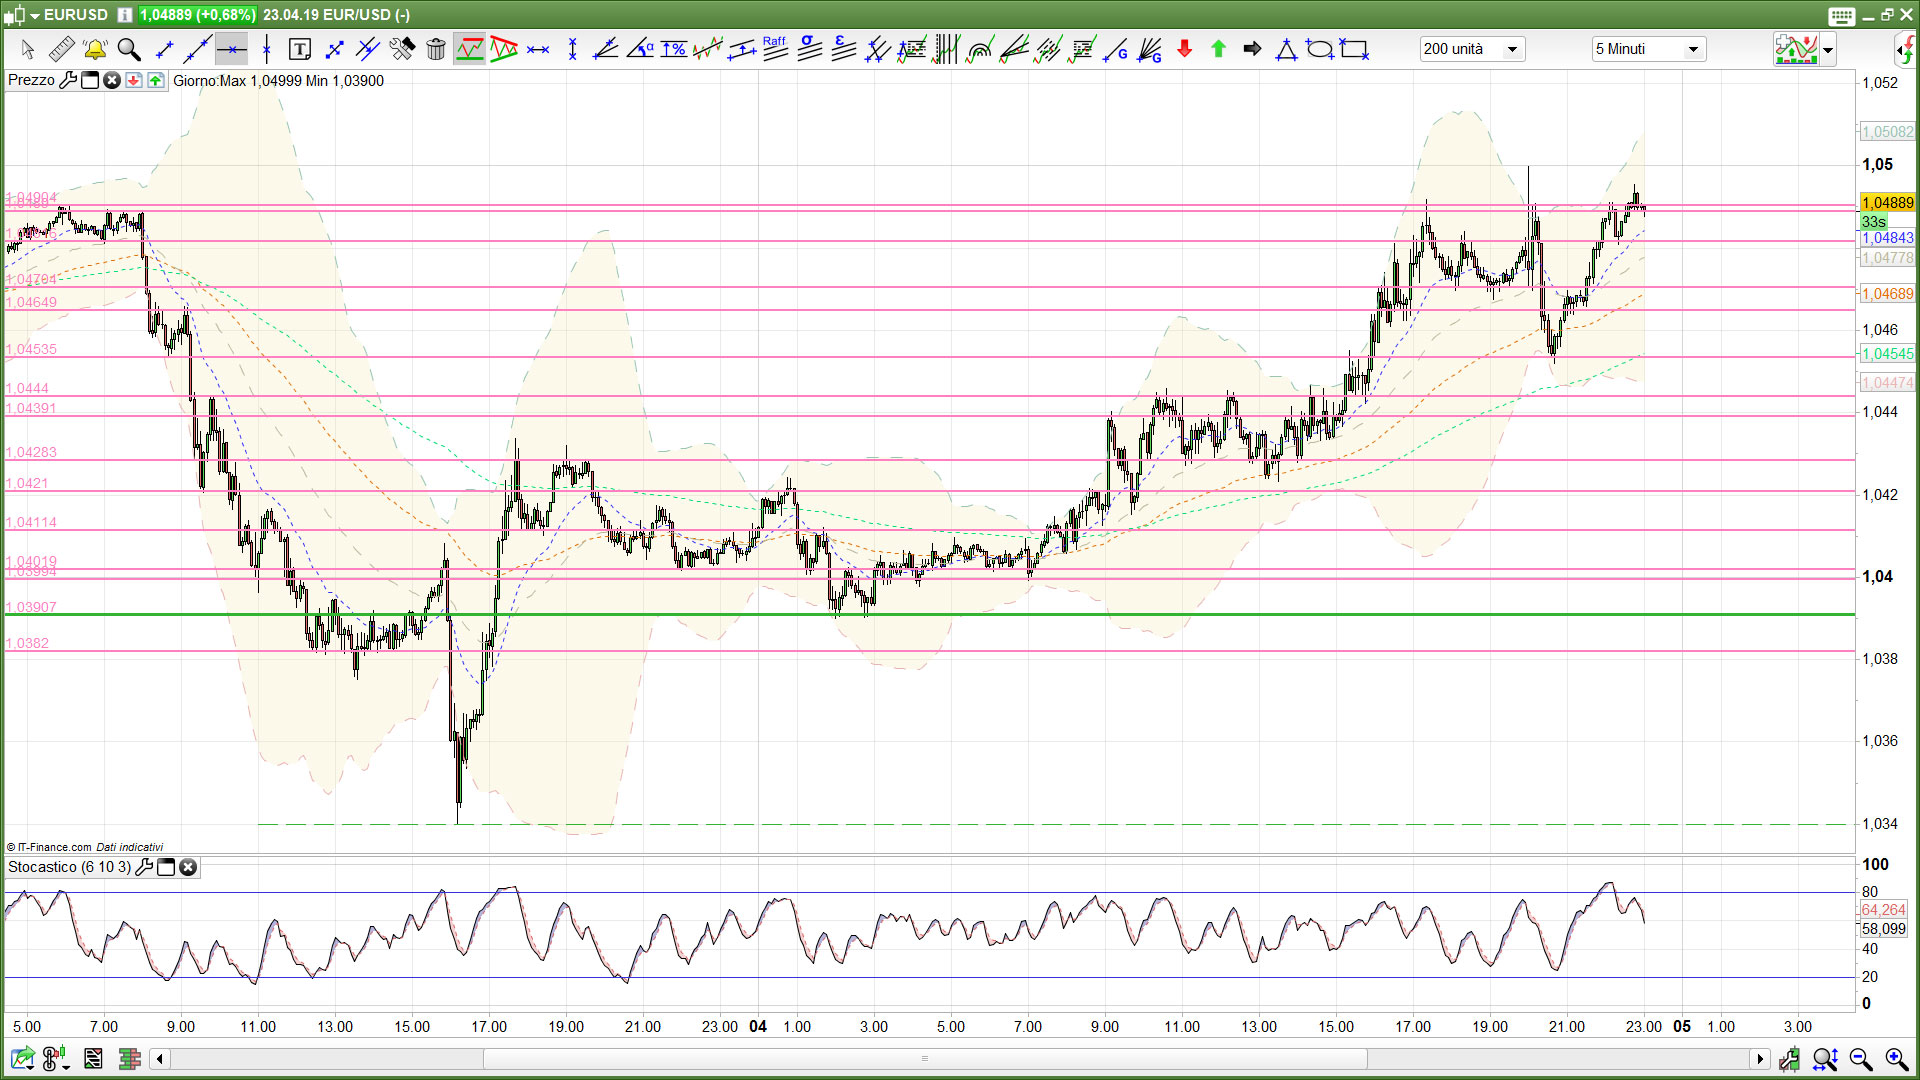
Task: Open the alarm bell alerts tool
Action: point(95,49)
